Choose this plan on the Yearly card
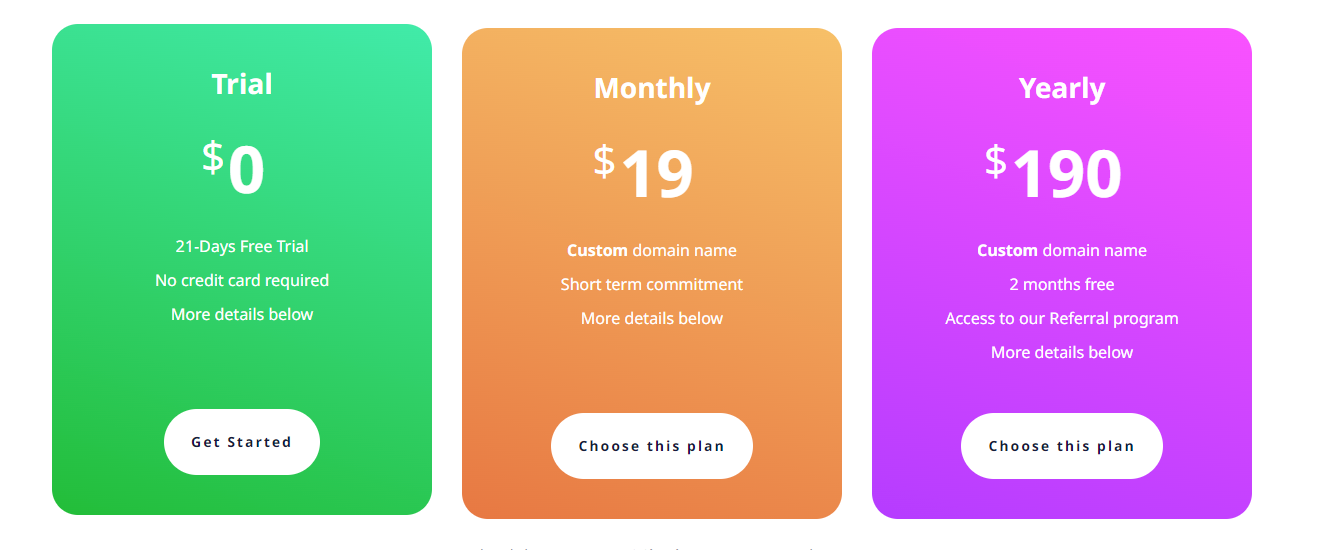The width and height of the screenshot is (1320, 550). point(1062,446)
